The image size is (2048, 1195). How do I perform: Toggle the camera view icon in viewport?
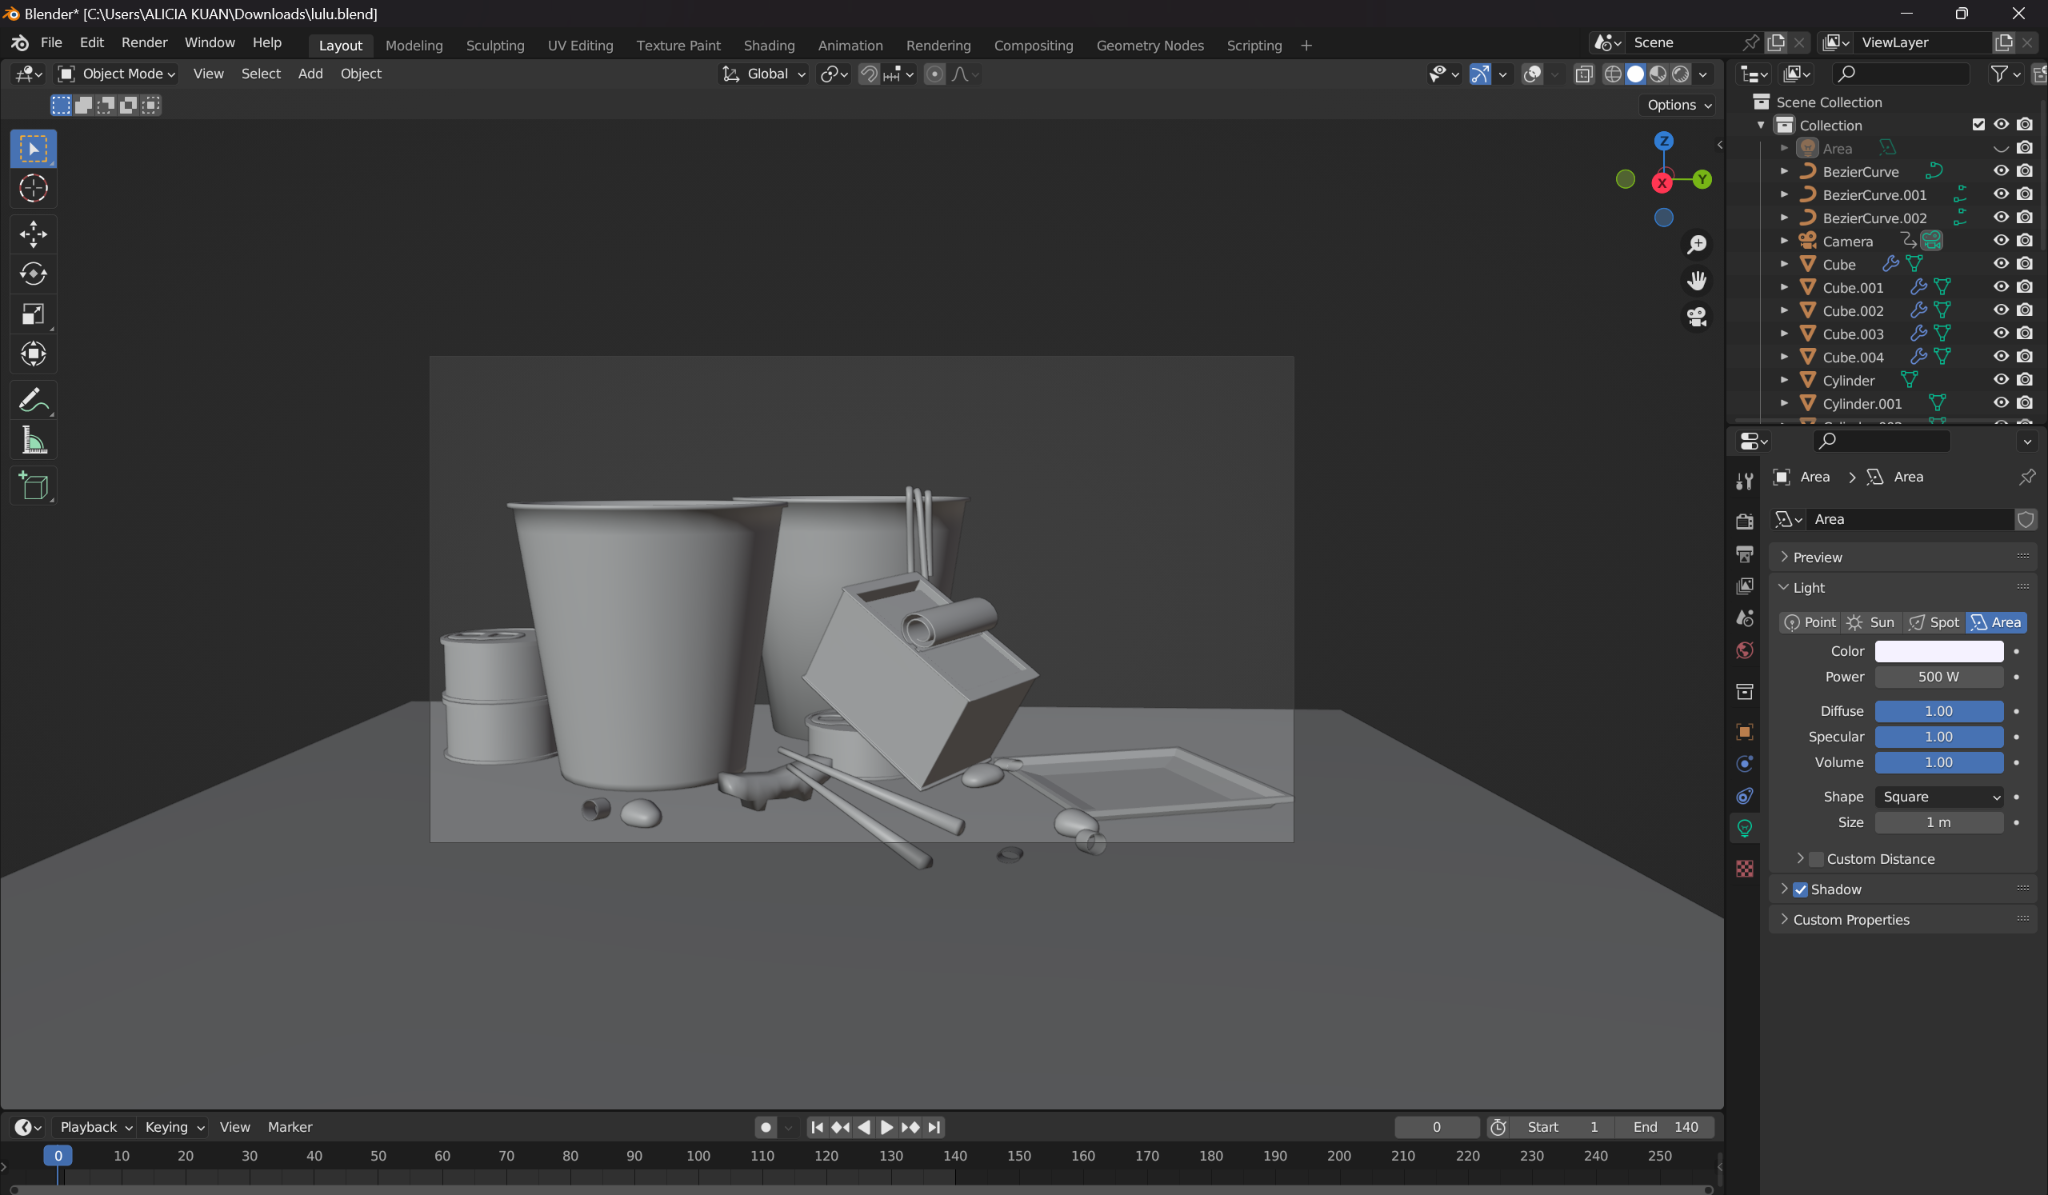[x=1697, y=317]
